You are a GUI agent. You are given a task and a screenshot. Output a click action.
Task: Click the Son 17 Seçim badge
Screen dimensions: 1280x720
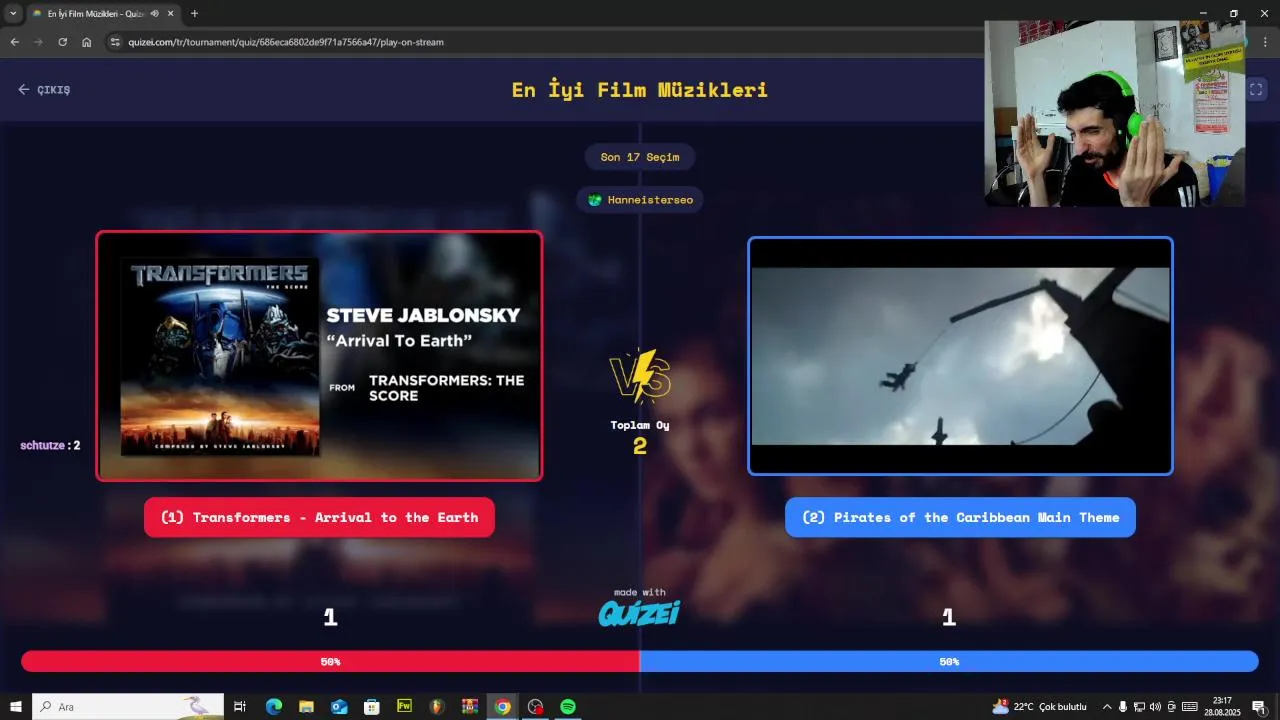click(x=640, y=157)
